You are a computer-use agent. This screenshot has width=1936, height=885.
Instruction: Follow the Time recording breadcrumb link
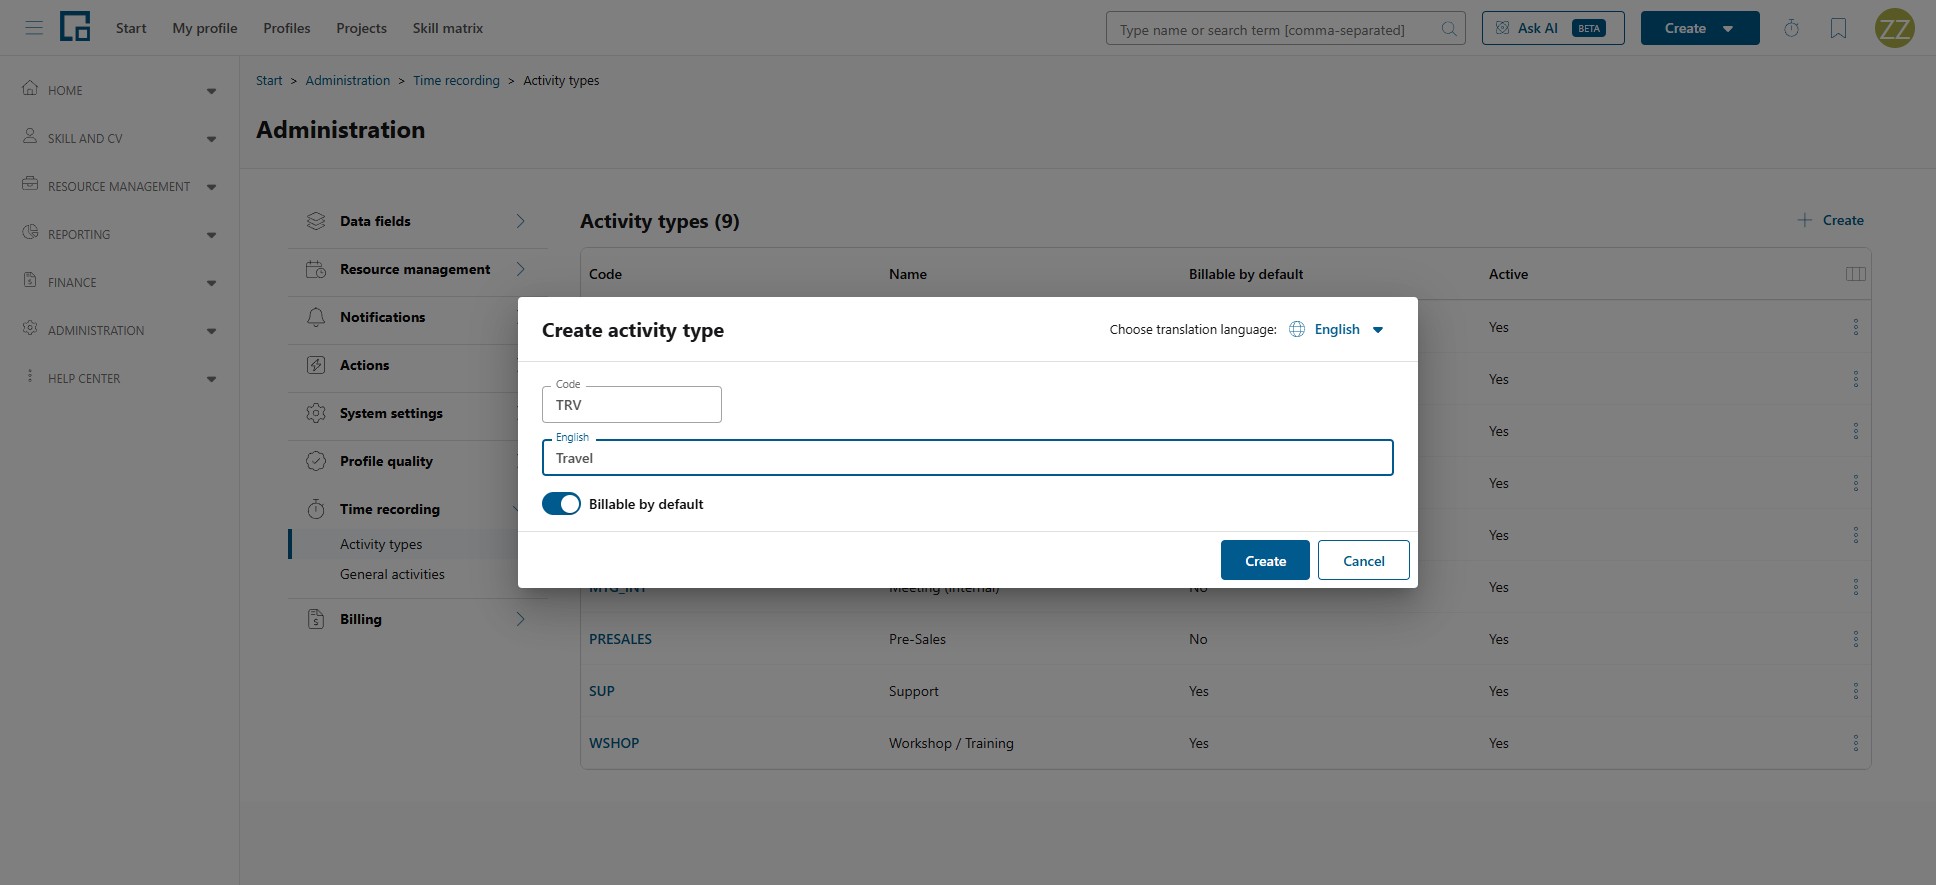[456, 80]
